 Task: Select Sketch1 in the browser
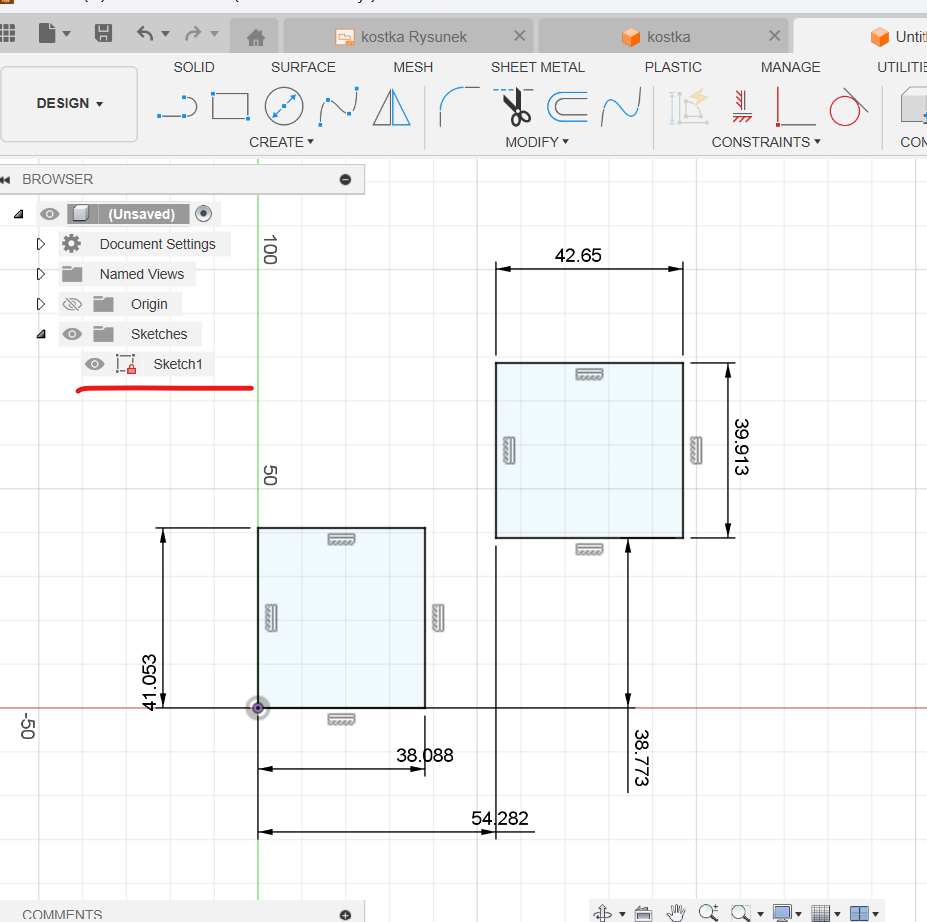pyautogui.click(x=178, y=364)
